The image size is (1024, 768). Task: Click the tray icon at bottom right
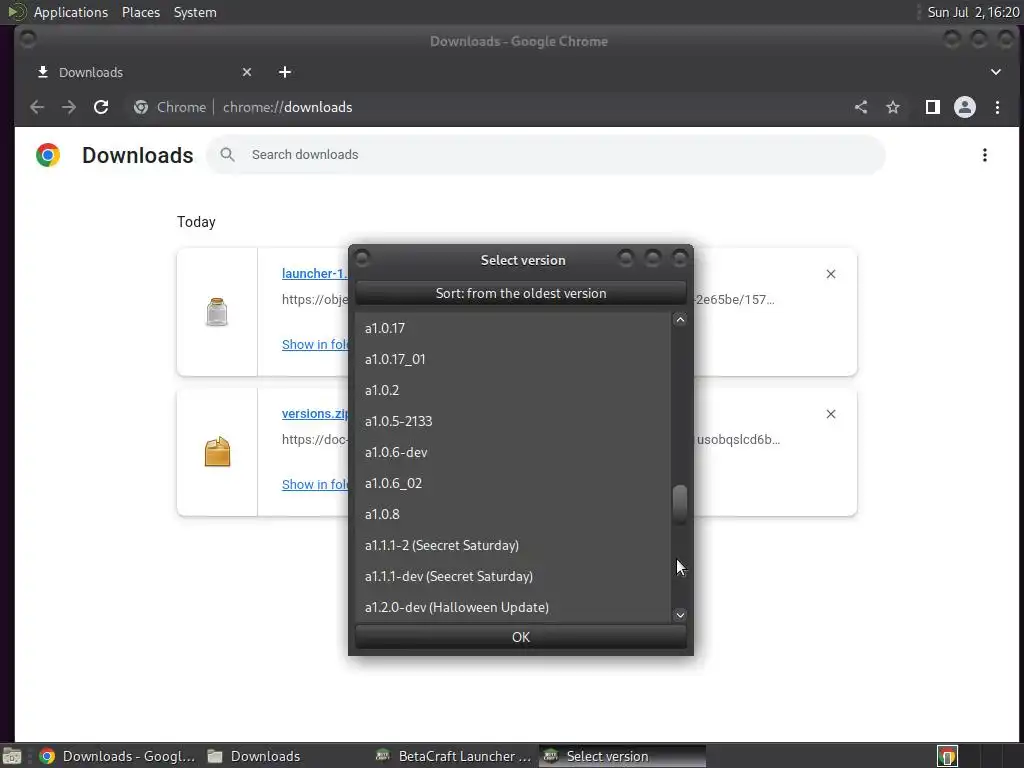pyautogui.click(x=947, y=756)
